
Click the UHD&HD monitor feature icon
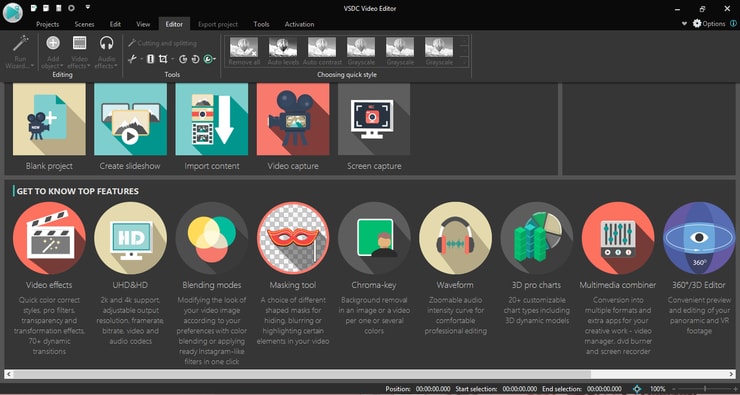pos(130,238)
